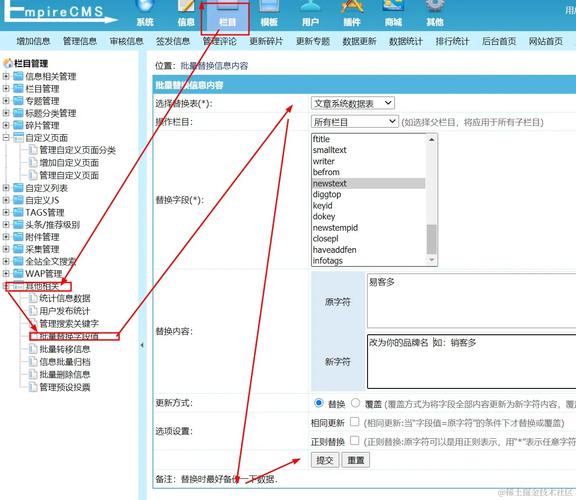This screenshot has height=500, width=576.
Task: Expand the 头条/推荐级别 tree node
Action: (6, 224)
